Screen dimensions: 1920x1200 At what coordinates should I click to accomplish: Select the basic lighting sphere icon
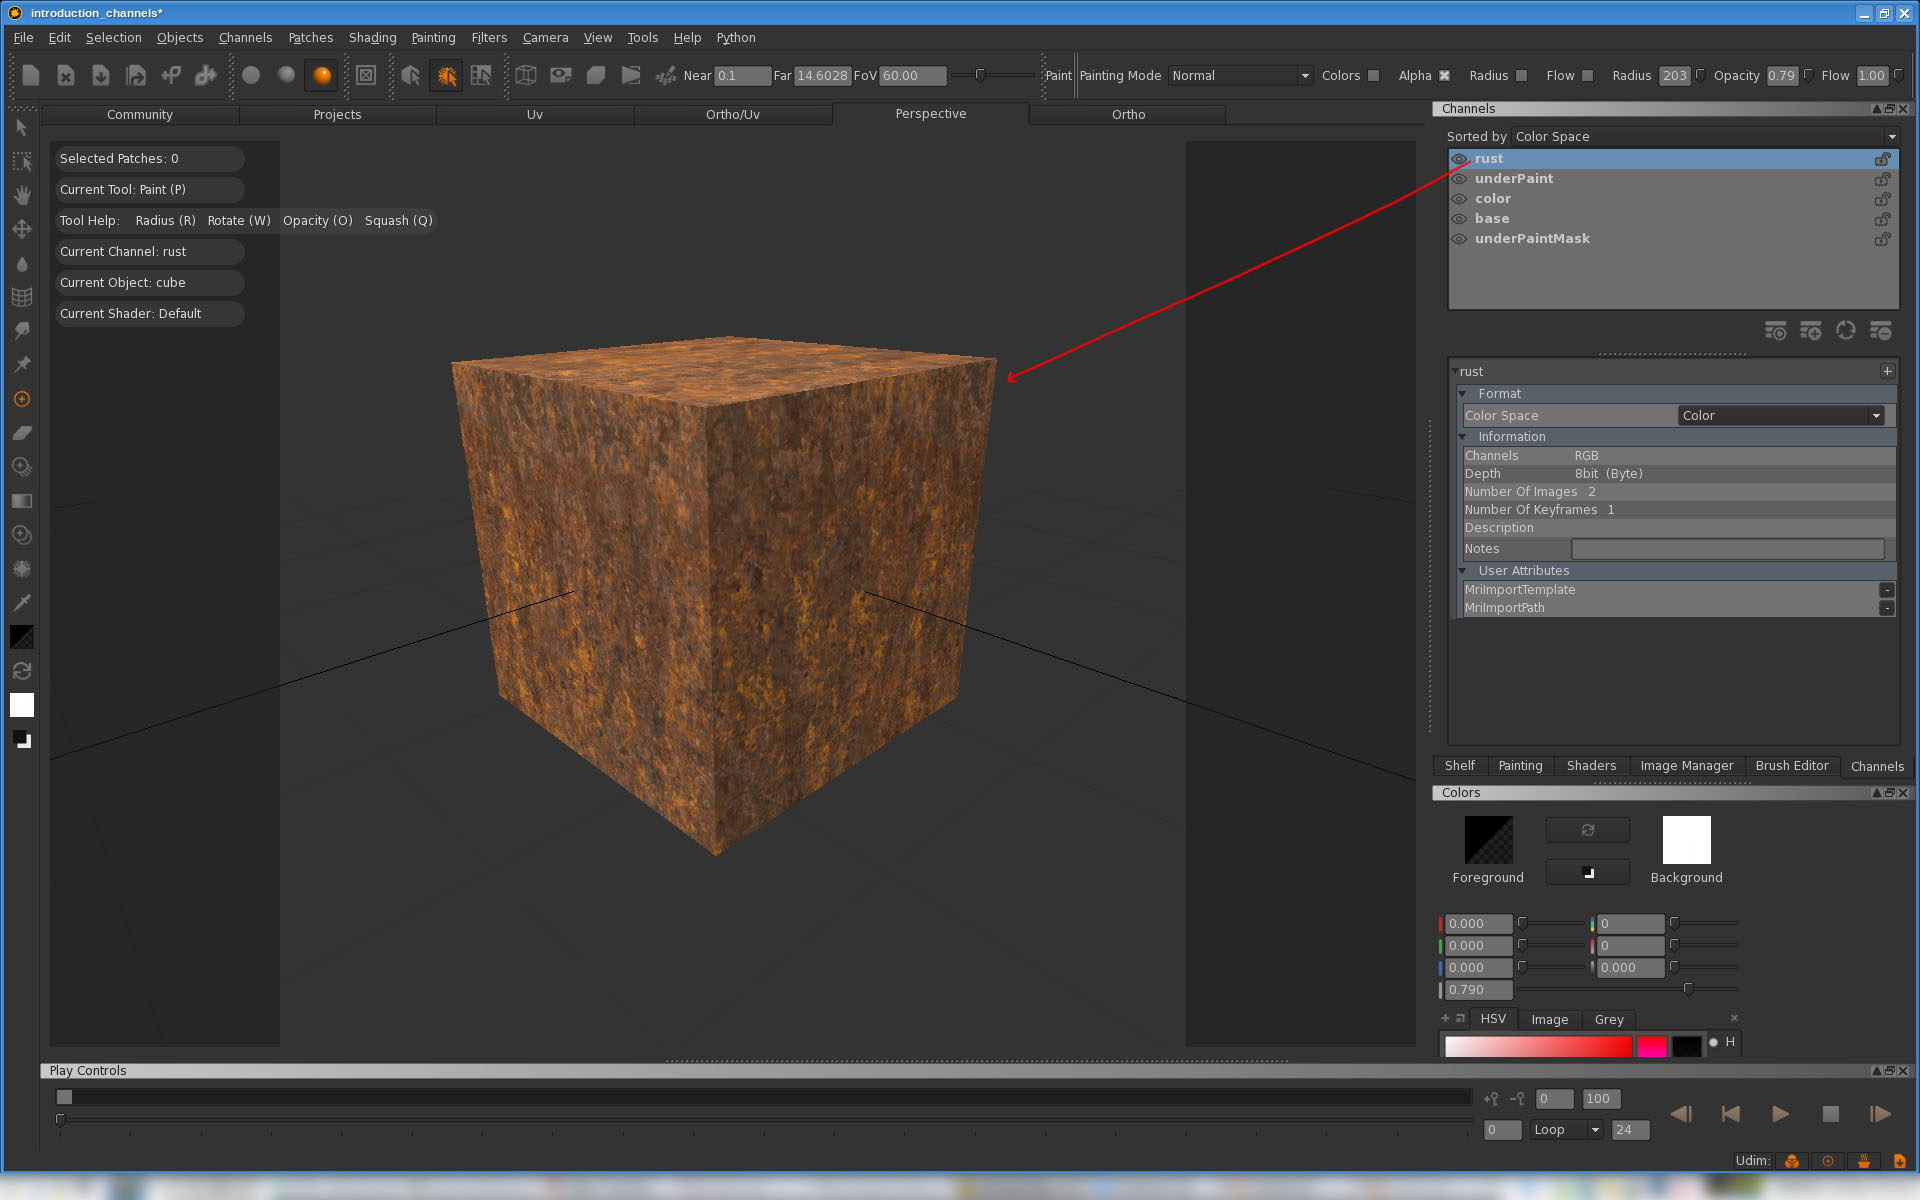tap(286, 75)
